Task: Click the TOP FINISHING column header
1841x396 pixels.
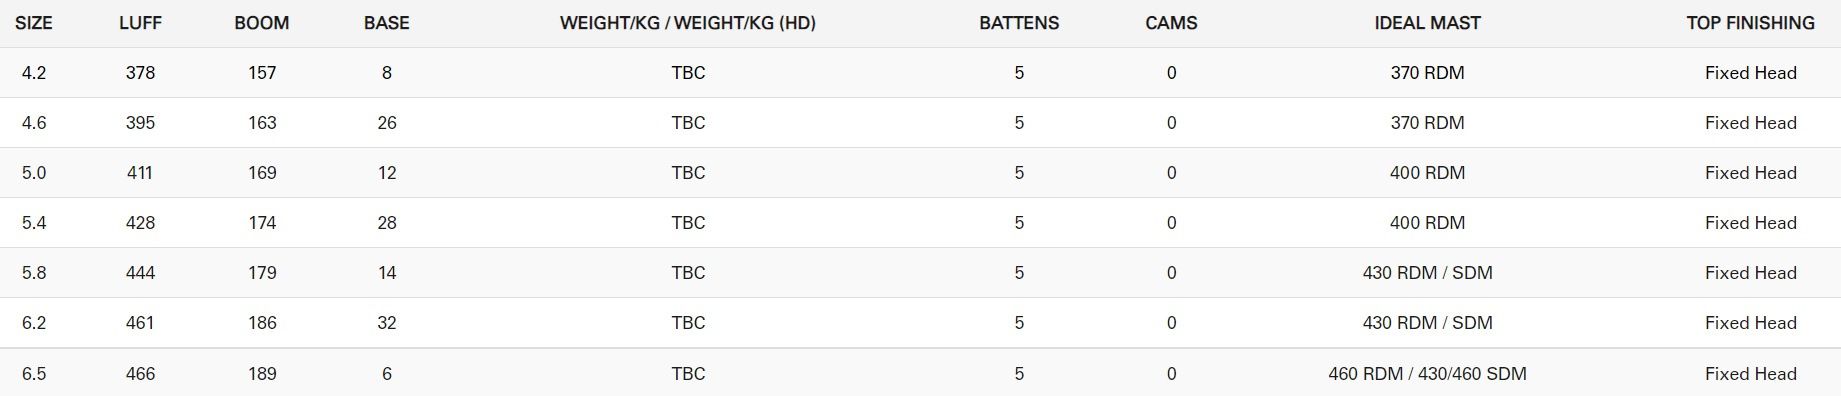Action: 1751,23
